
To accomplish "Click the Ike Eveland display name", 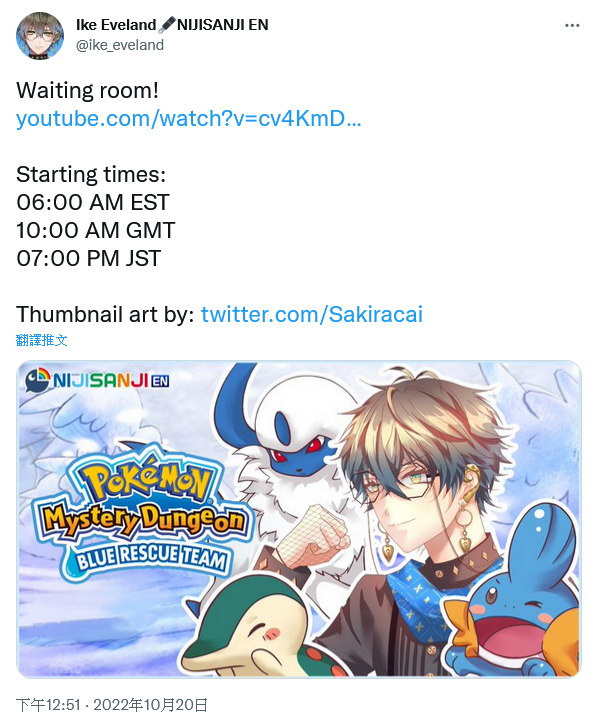I will 116,25.
